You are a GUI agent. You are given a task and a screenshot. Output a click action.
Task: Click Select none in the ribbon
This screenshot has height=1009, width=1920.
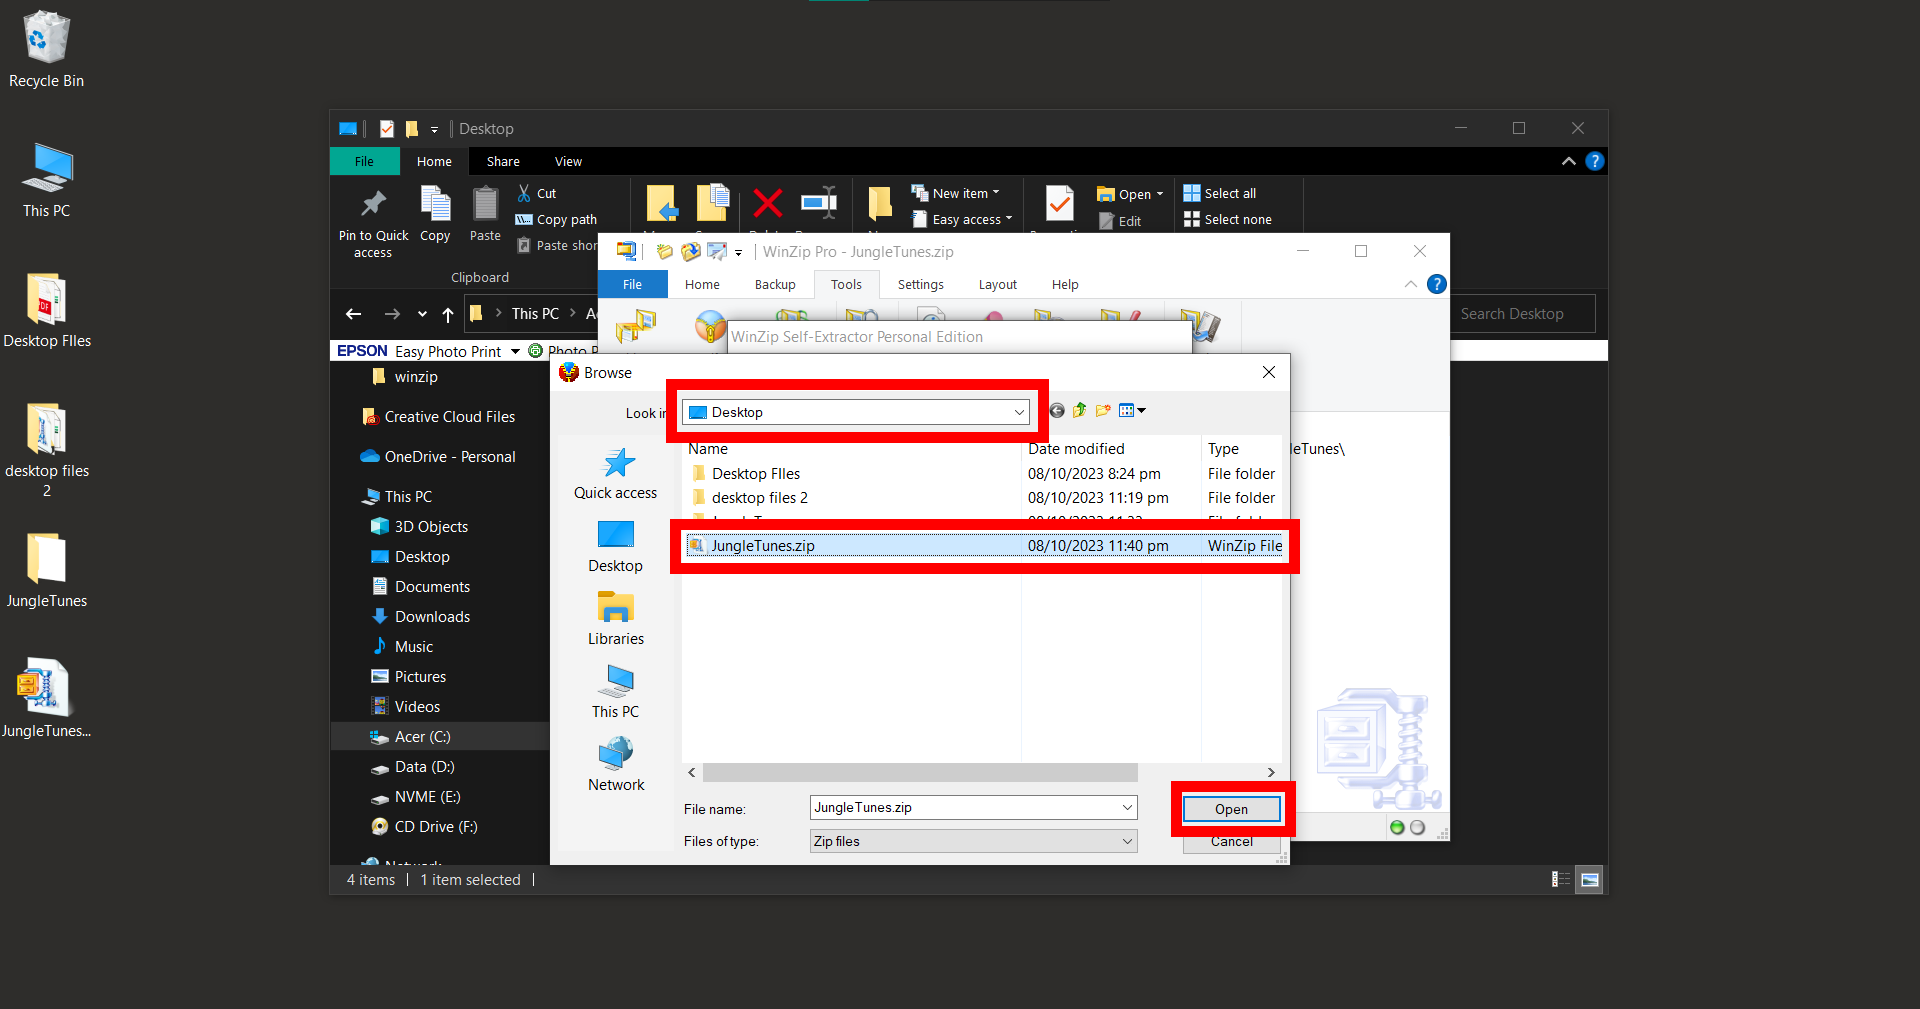click(1228, 219)
